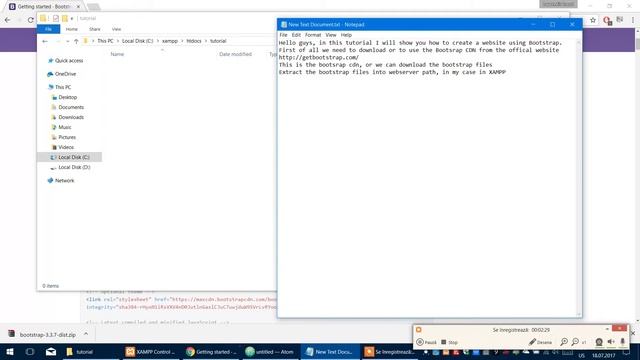Toggle the webcam in the recorder toolbar
The height and width of the screenshot is (360, 640).
tap(599, 342)
